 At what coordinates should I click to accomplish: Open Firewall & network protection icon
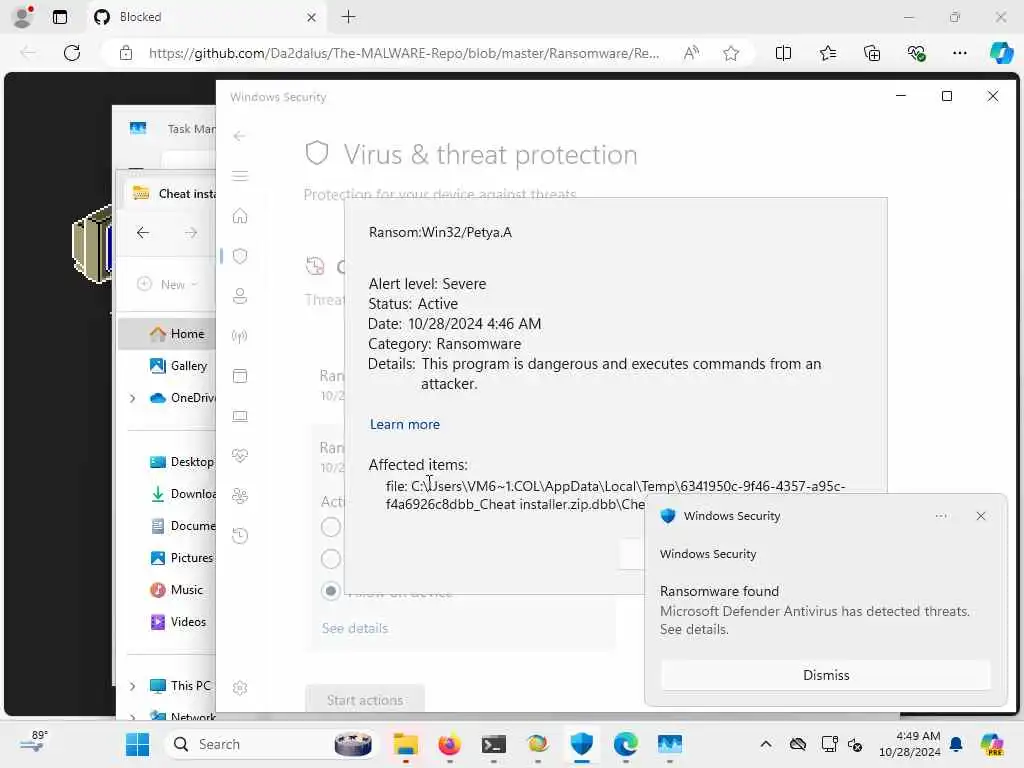(240, 336)
